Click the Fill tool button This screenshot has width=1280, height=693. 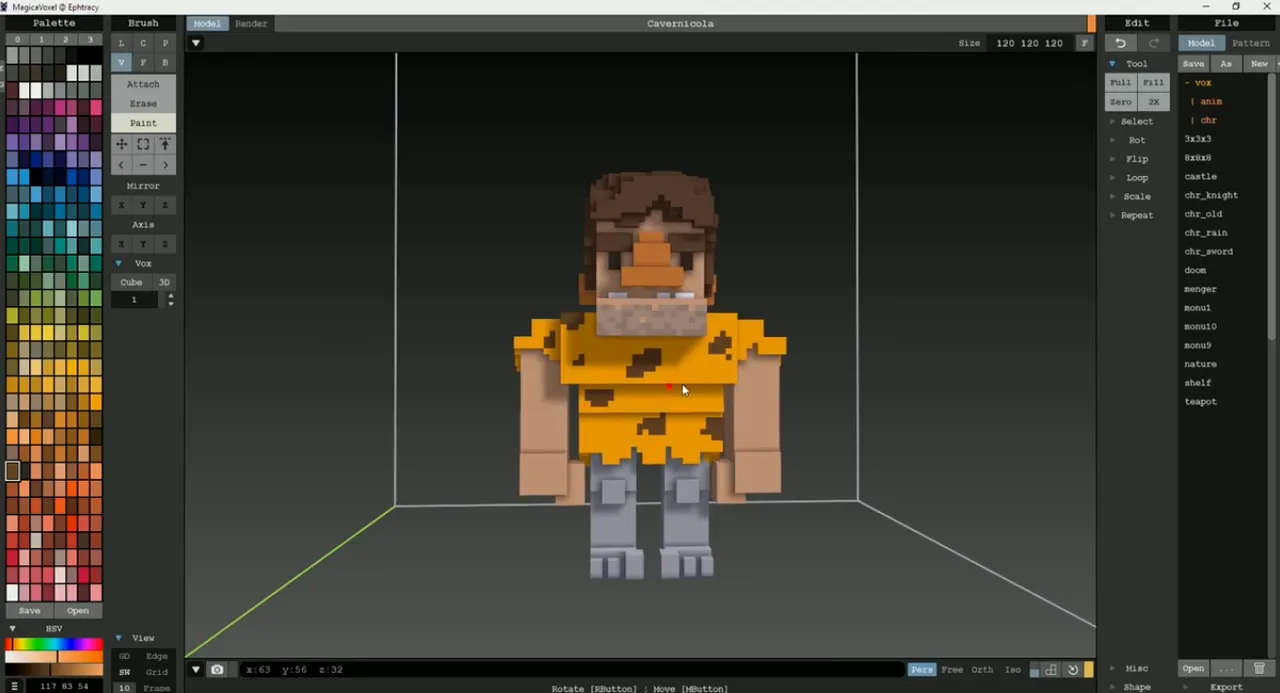(x=1154, y=83)
